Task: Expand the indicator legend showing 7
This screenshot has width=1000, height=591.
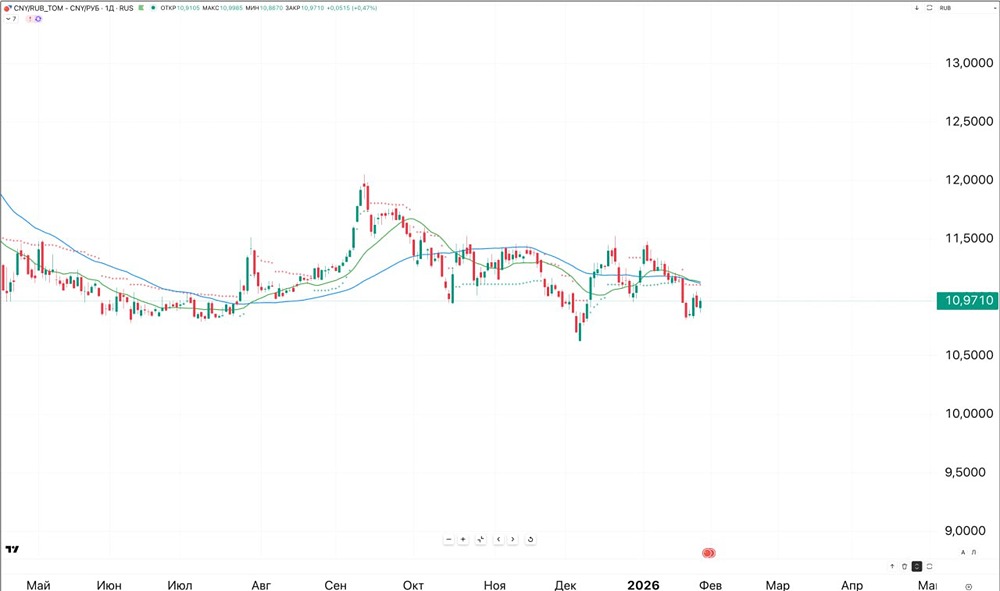Action: coord(11,18)
